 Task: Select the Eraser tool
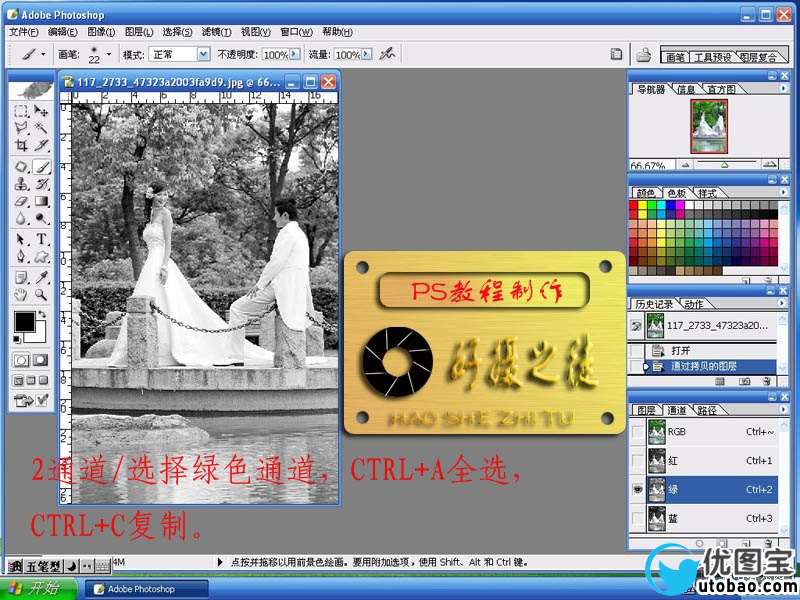coord(21,202)
